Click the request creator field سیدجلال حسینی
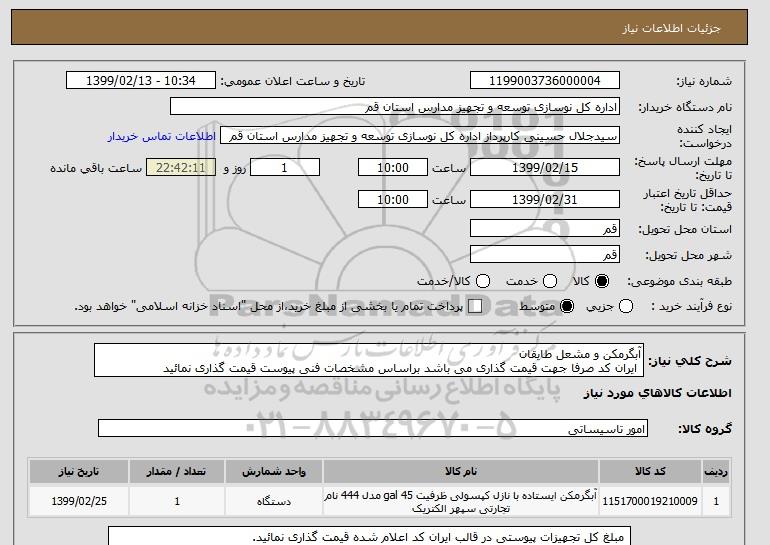This screenshot has height=545, width=770. 420,136
